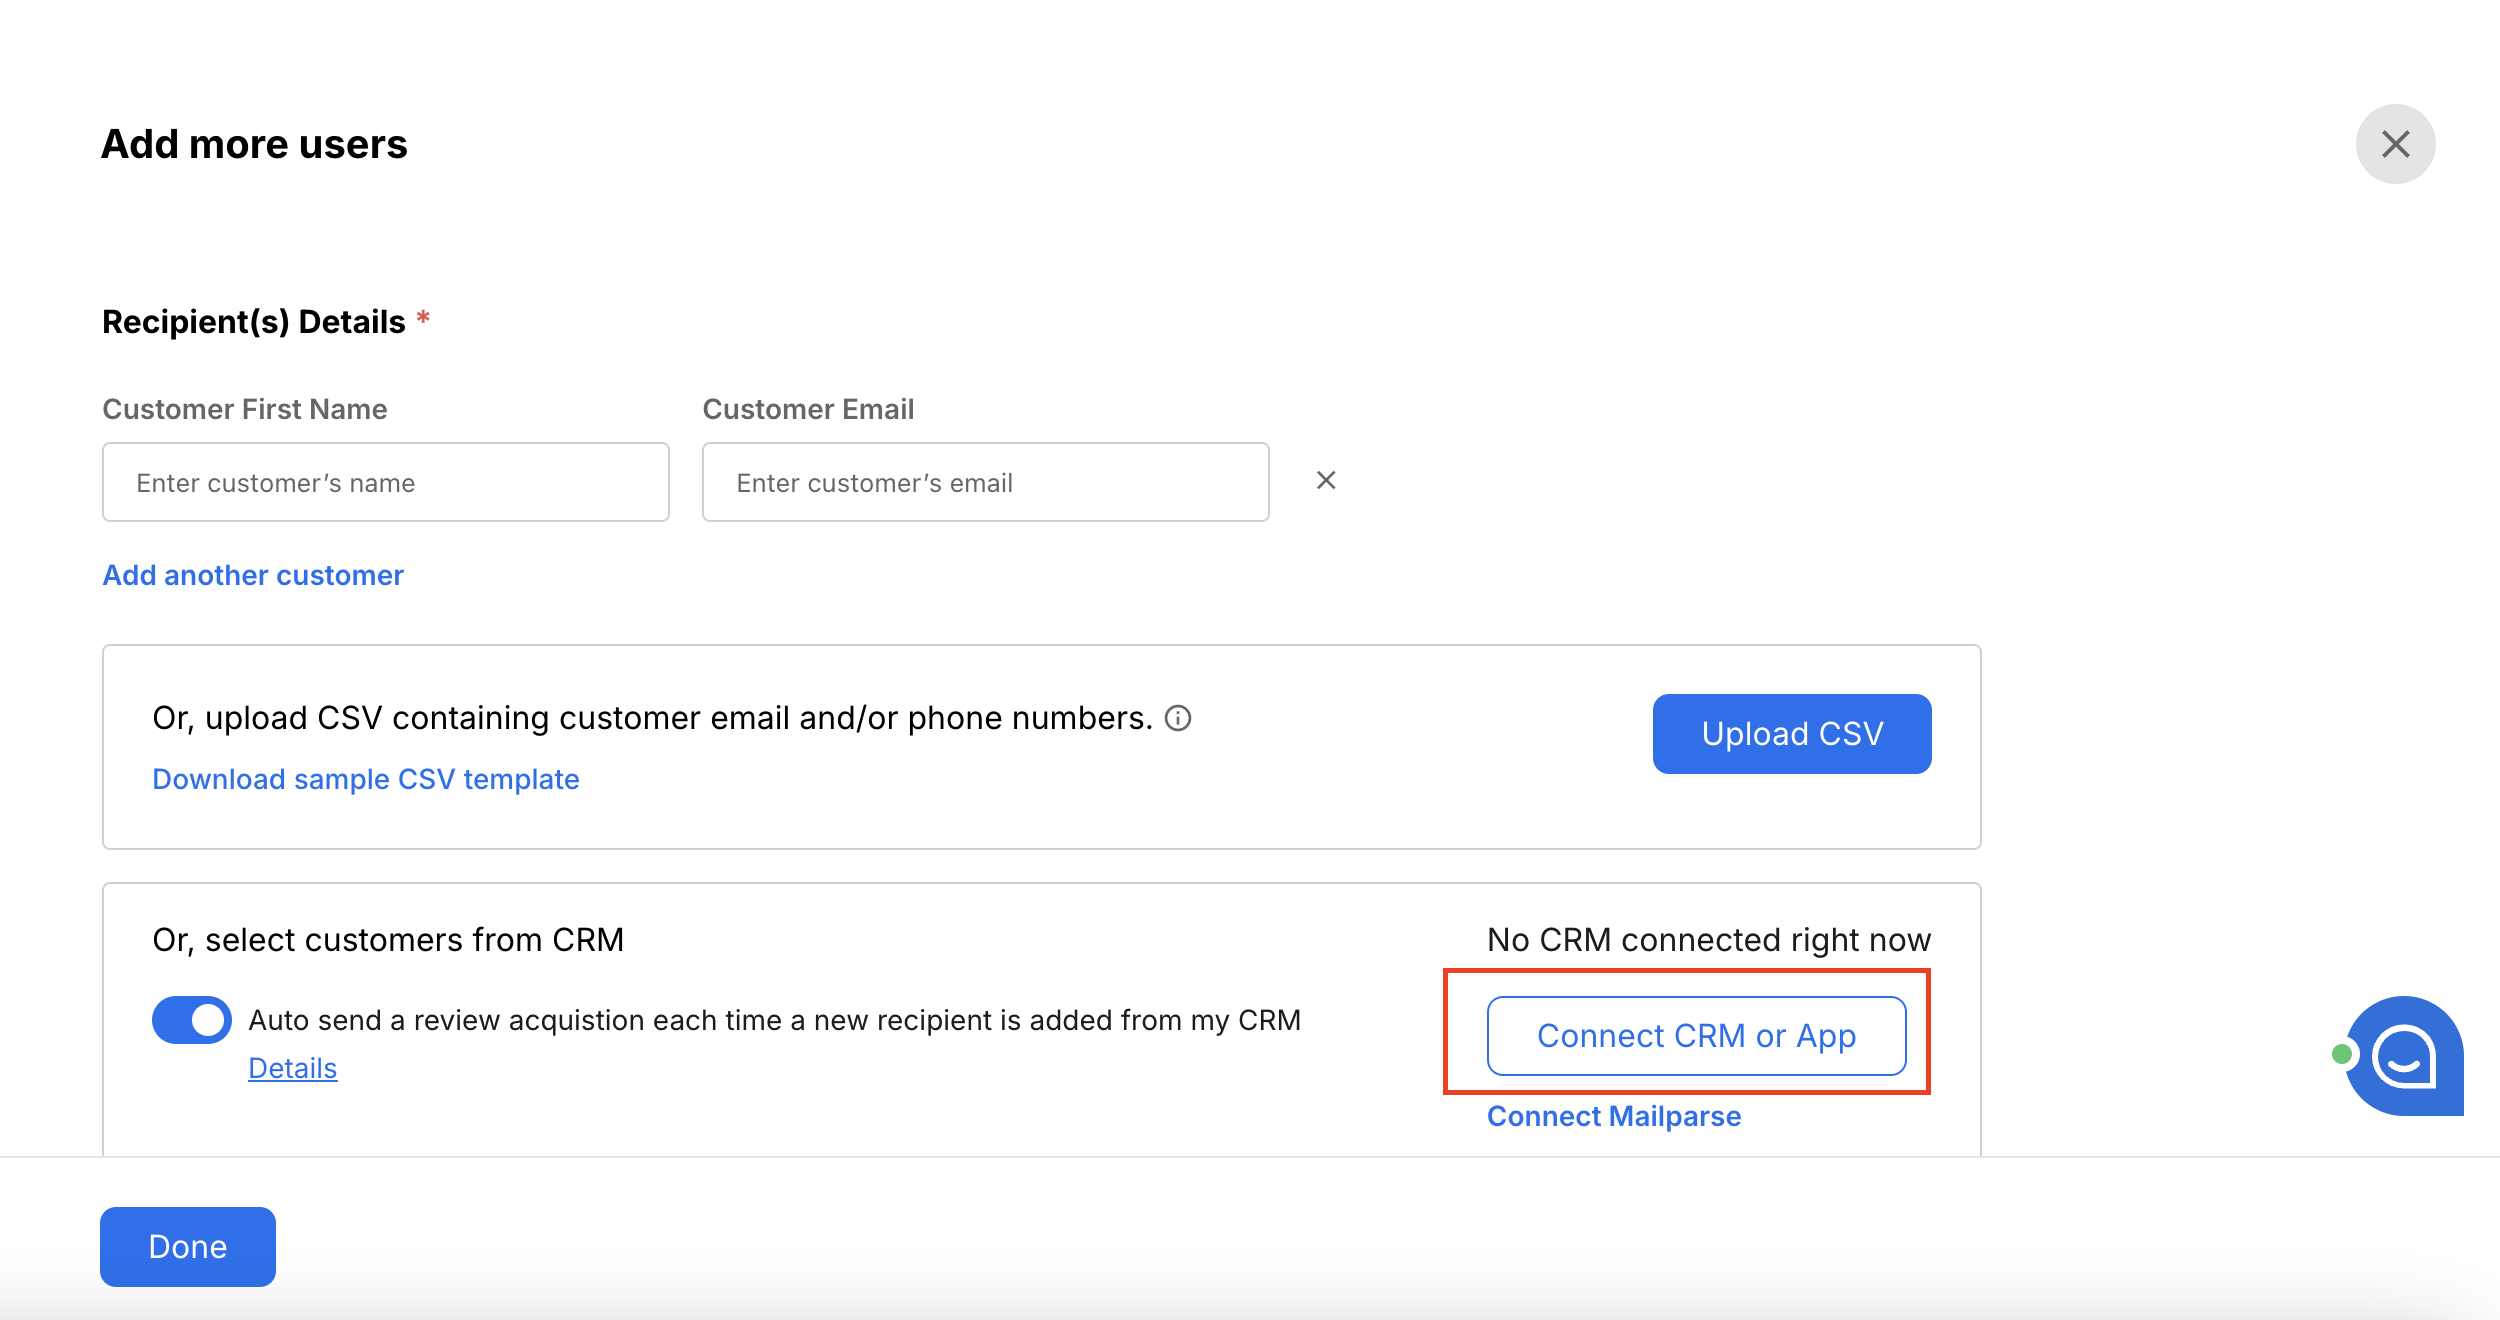Click the Customer First Name label
The height and width of the screenshot is (1320, 2500).
tap(245, 410)
